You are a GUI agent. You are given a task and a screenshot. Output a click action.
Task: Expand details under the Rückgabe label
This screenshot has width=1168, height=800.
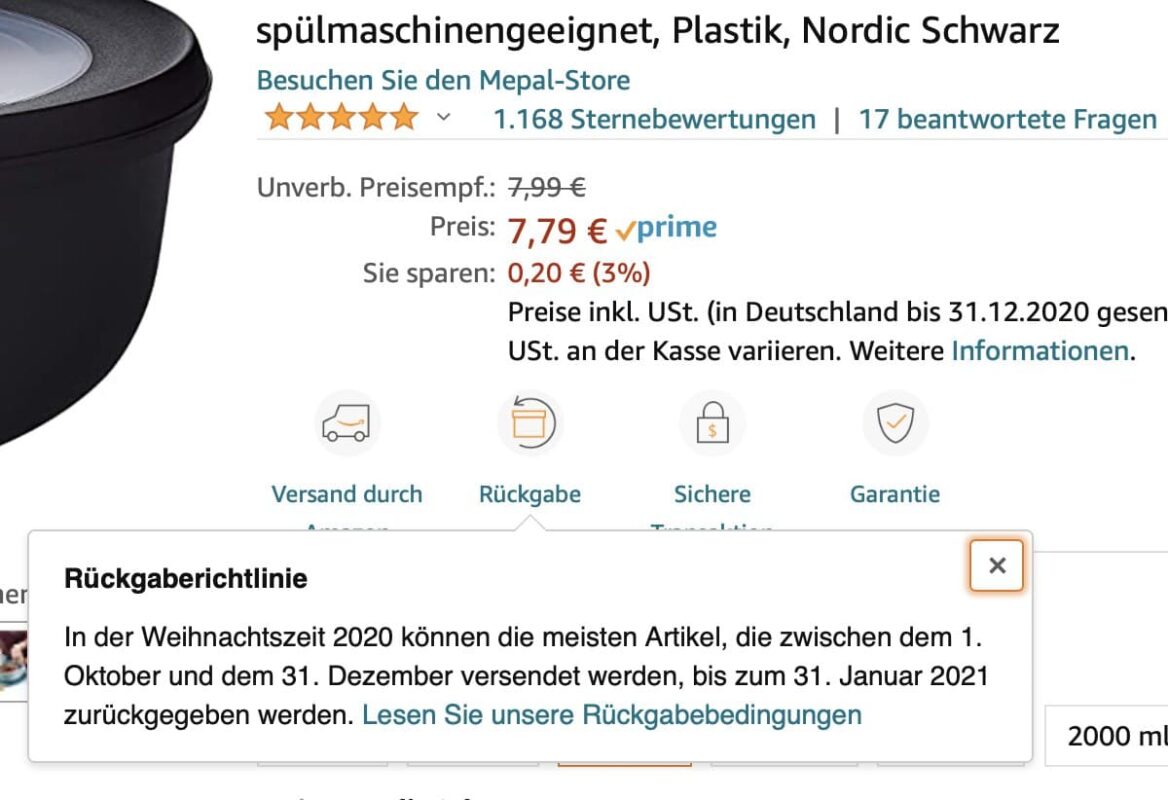click(530, 493)
